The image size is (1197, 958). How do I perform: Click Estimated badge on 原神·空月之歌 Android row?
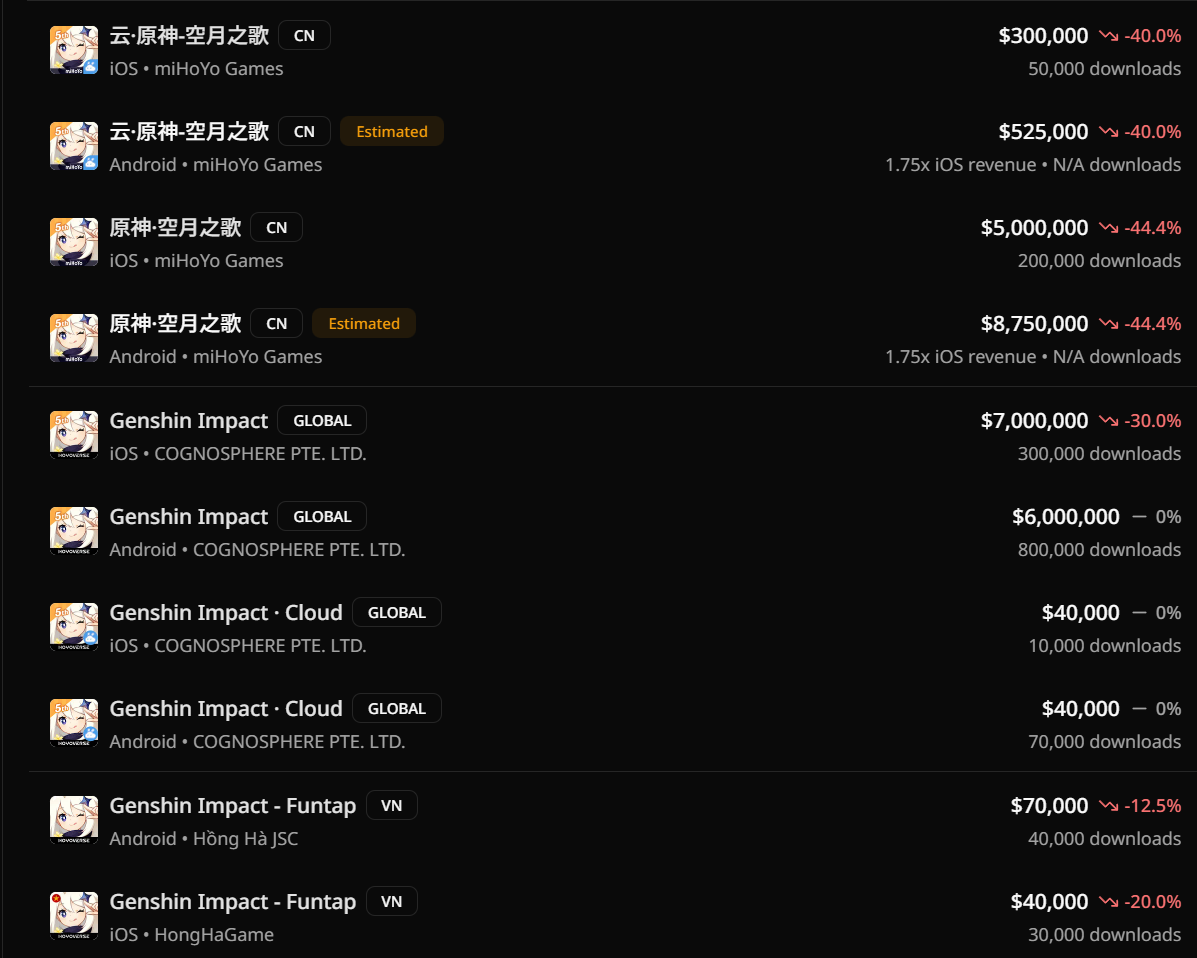tap(364, 324)
